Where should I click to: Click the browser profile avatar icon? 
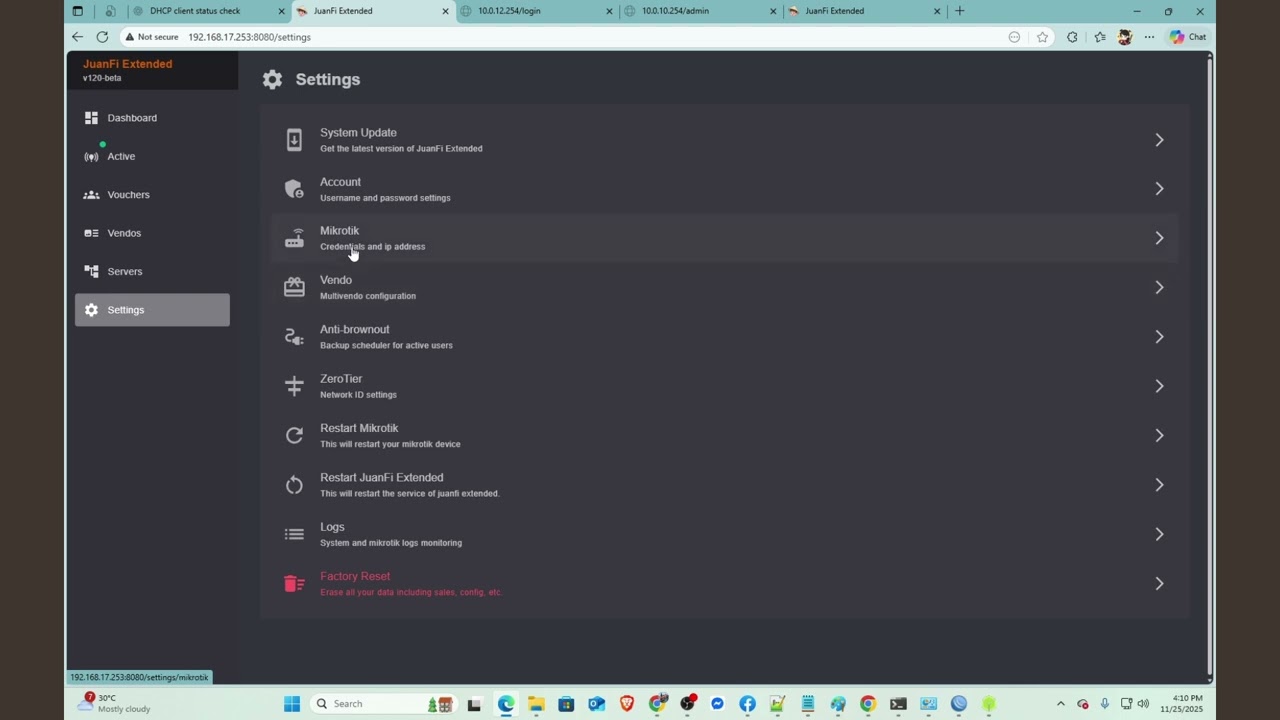(x=1125, y=37)
